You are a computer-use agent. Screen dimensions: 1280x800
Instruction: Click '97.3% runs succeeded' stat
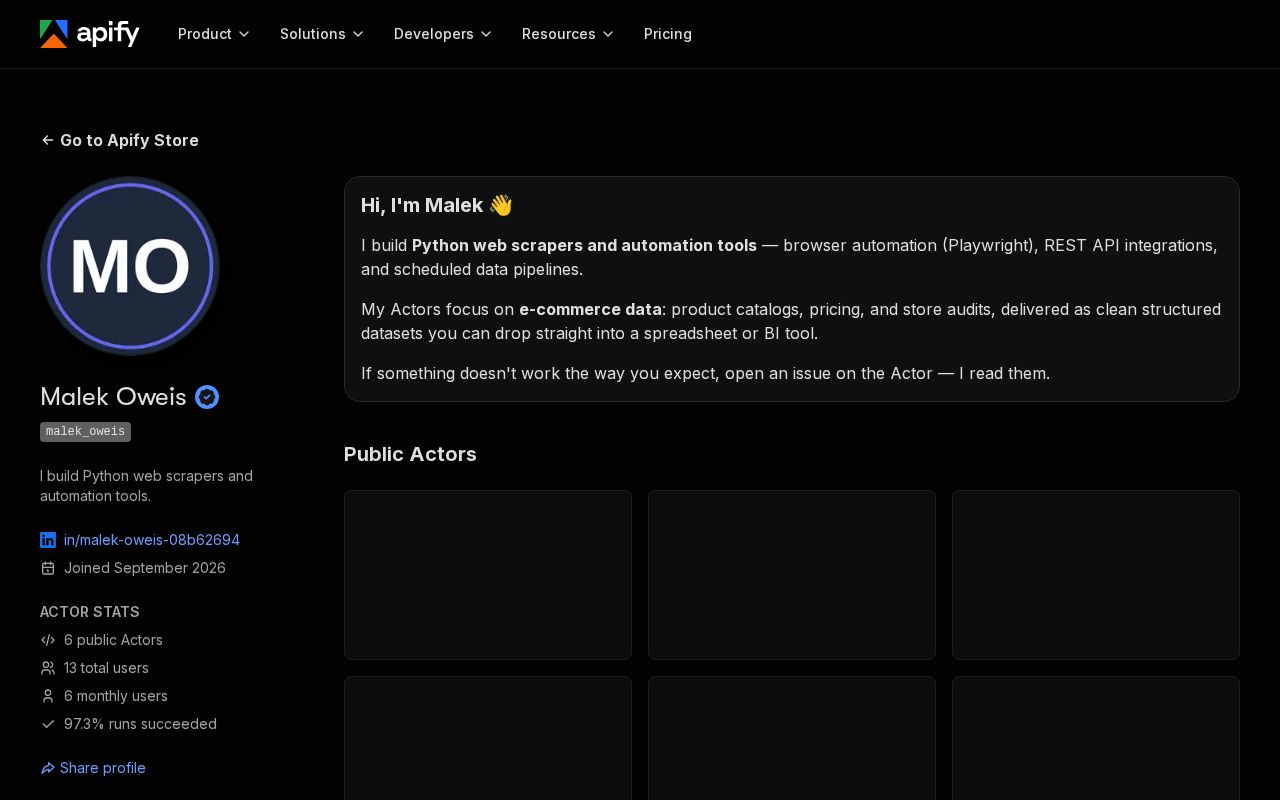point(140,724)
